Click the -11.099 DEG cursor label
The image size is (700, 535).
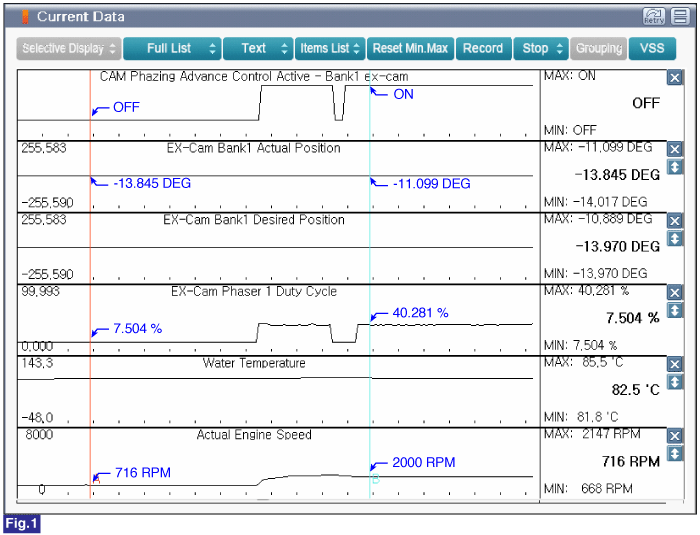tap(431, 184)
